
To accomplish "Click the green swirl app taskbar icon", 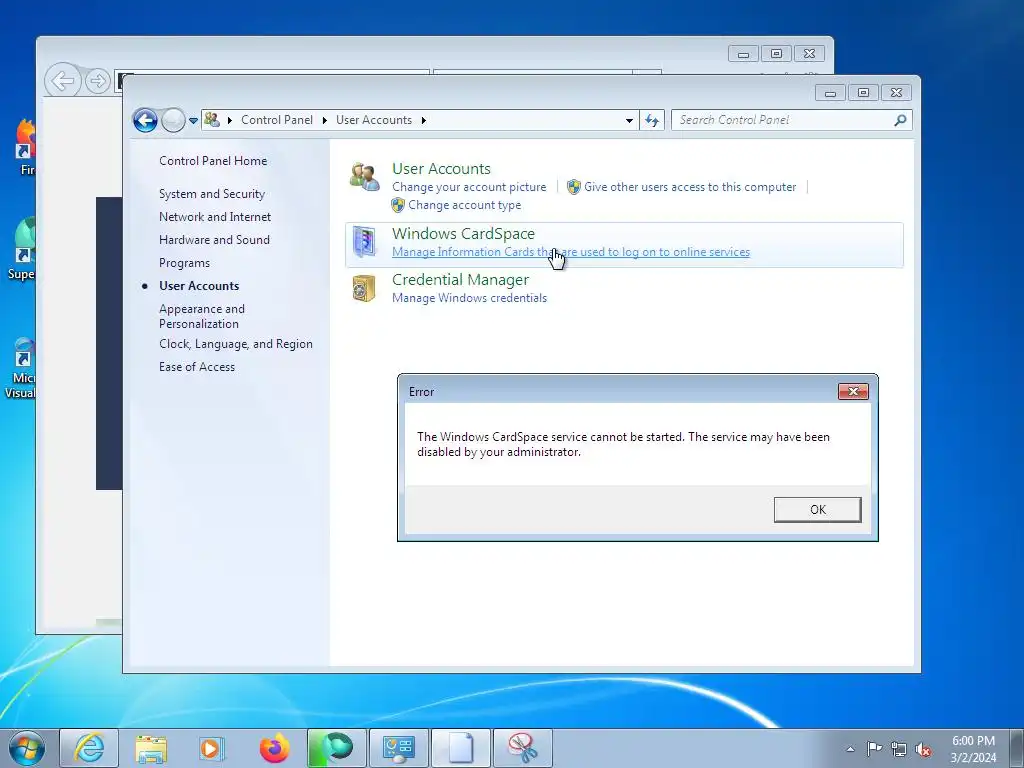I will click(x=337, y=748).
